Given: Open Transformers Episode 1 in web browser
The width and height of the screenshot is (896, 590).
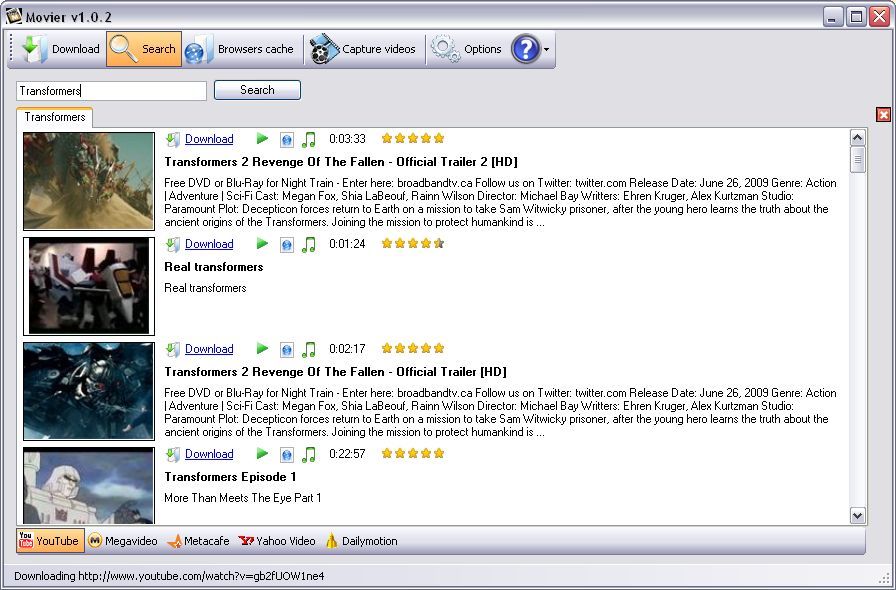Looking at the screenshot, I should (287, 455).
